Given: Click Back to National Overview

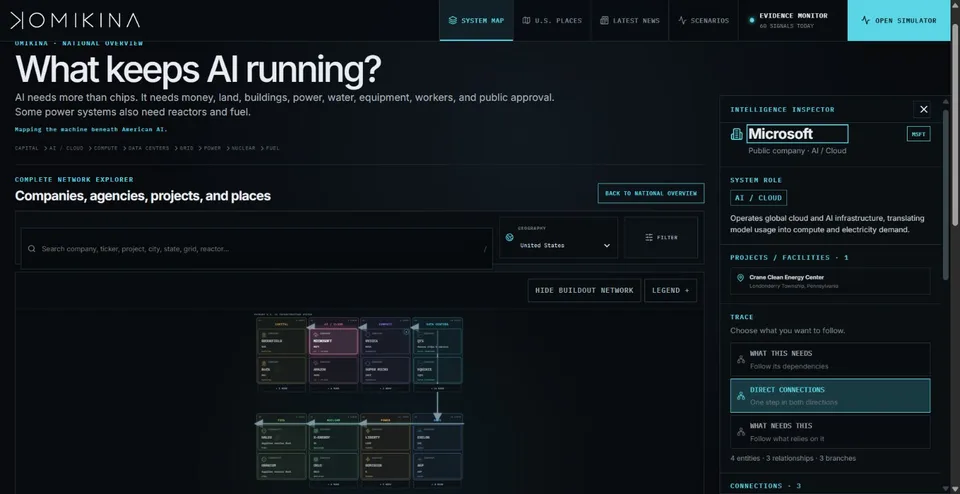Looking at the screenshot, I should (651, 193).
